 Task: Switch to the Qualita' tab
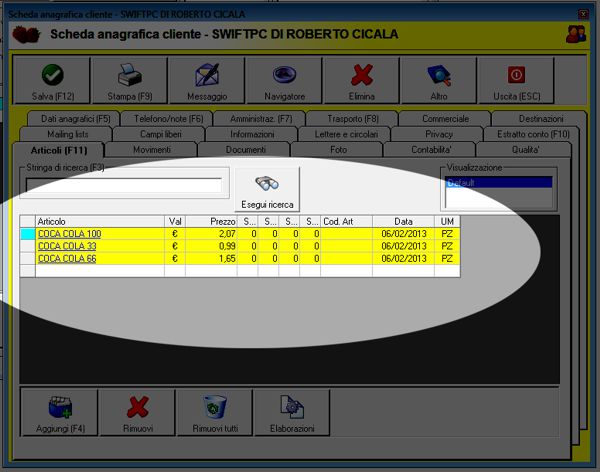525,150
